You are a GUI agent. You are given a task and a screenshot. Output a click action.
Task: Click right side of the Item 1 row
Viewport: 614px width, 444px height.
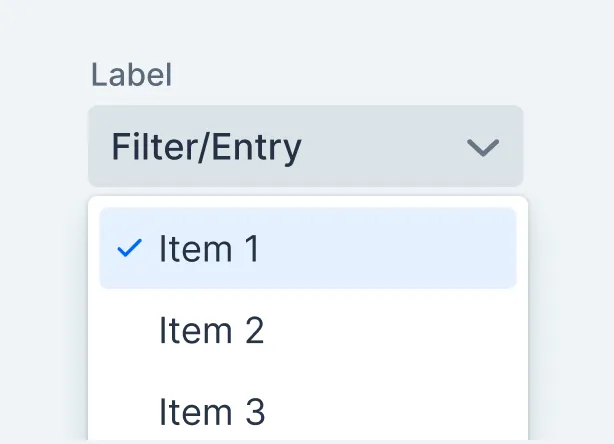pos(440,248)
